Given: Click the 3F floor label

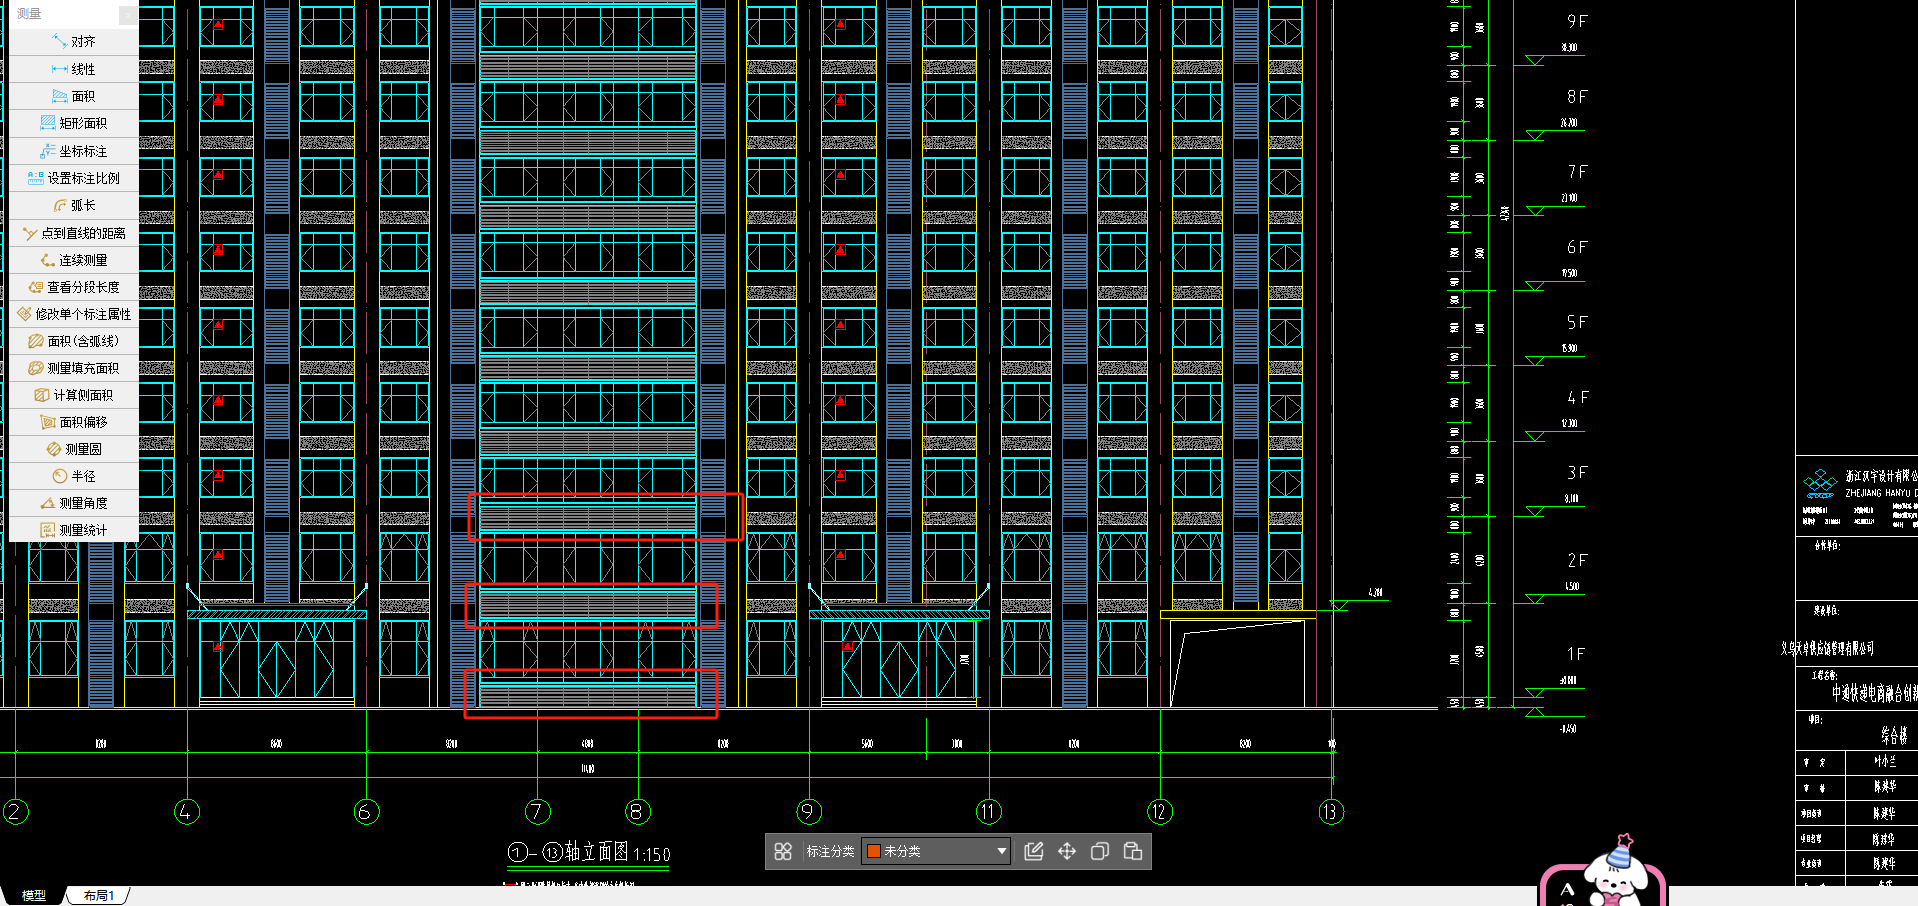Looking at the screenshot, I should pyautogui.click(x=1577, y=473).
